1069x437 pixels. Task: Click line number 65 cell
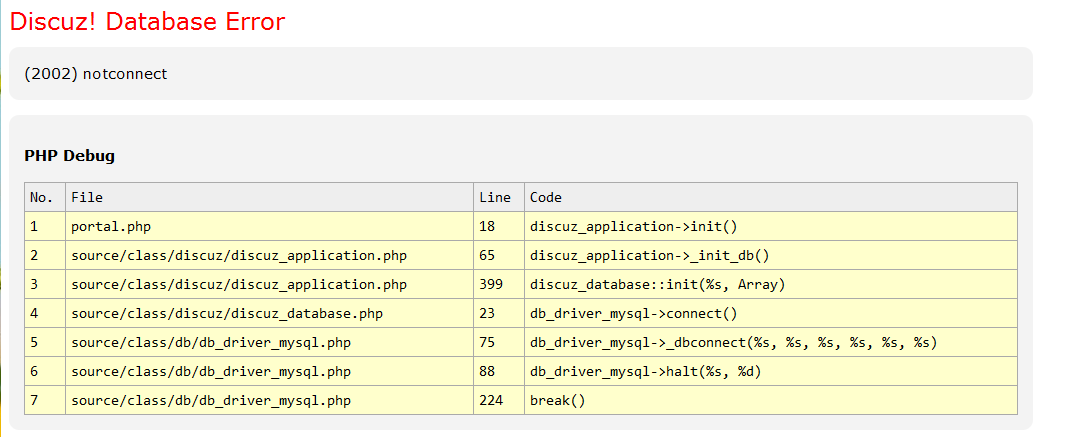point(499,255)
